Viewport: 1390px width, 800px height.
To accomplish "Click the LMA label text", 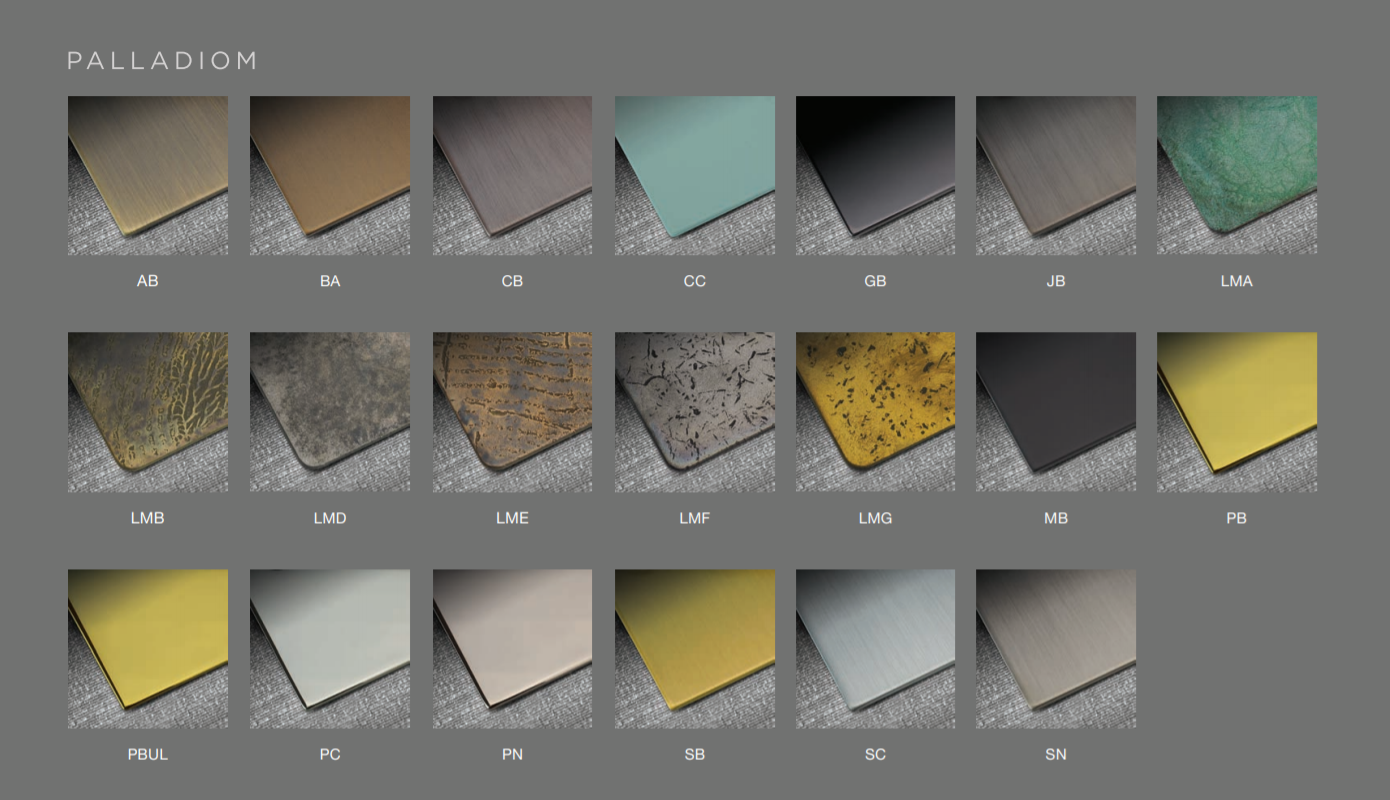I will pyautogui.click(x=1237, y=281).
